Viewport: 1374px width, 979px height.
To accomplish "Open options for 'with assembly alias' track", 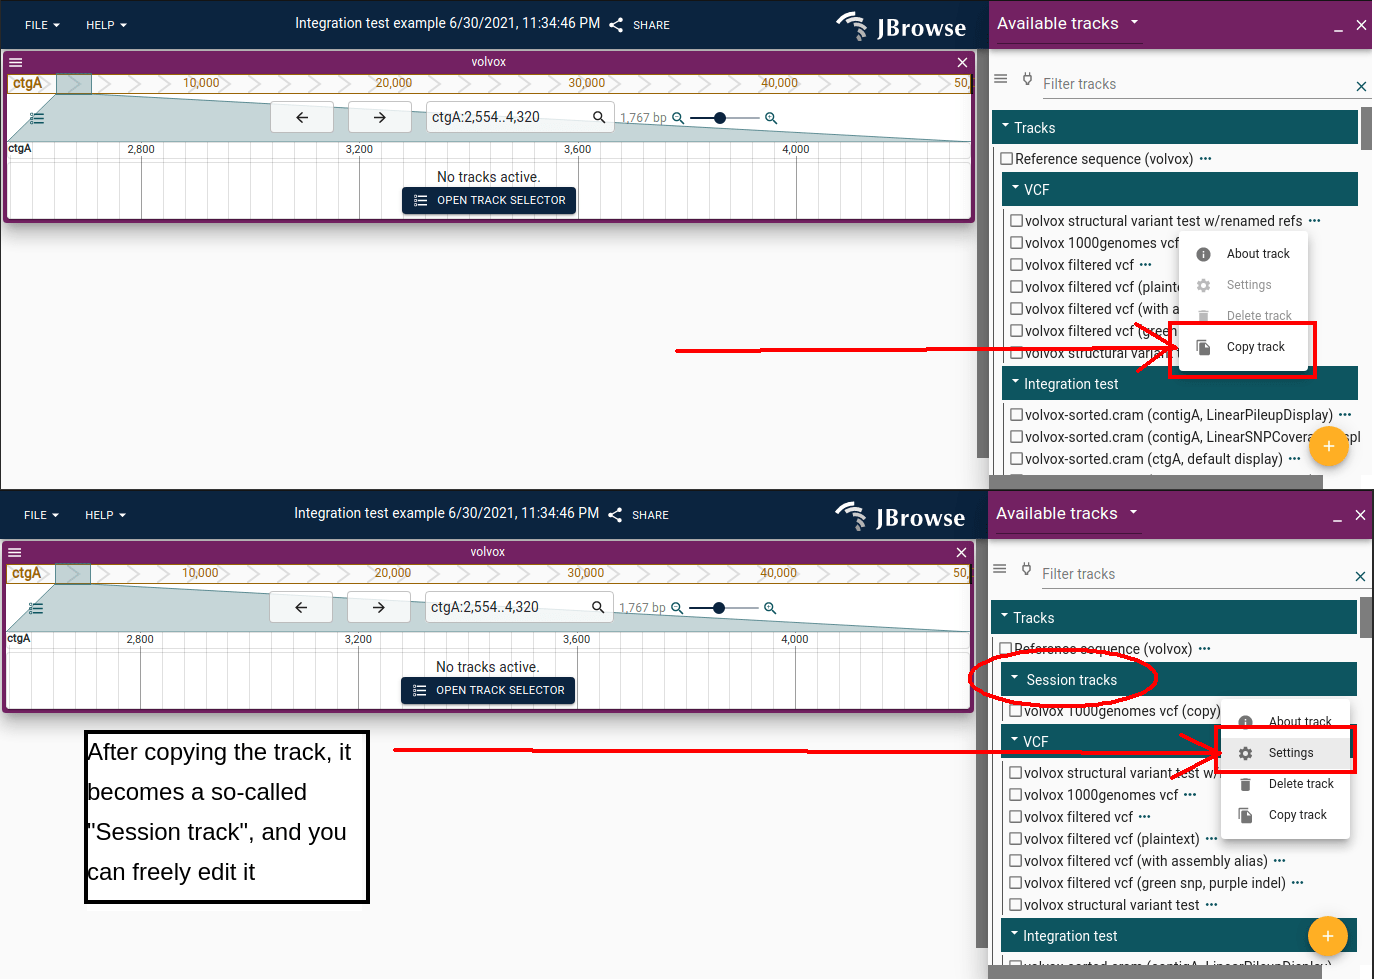I will coord(1279,861).
